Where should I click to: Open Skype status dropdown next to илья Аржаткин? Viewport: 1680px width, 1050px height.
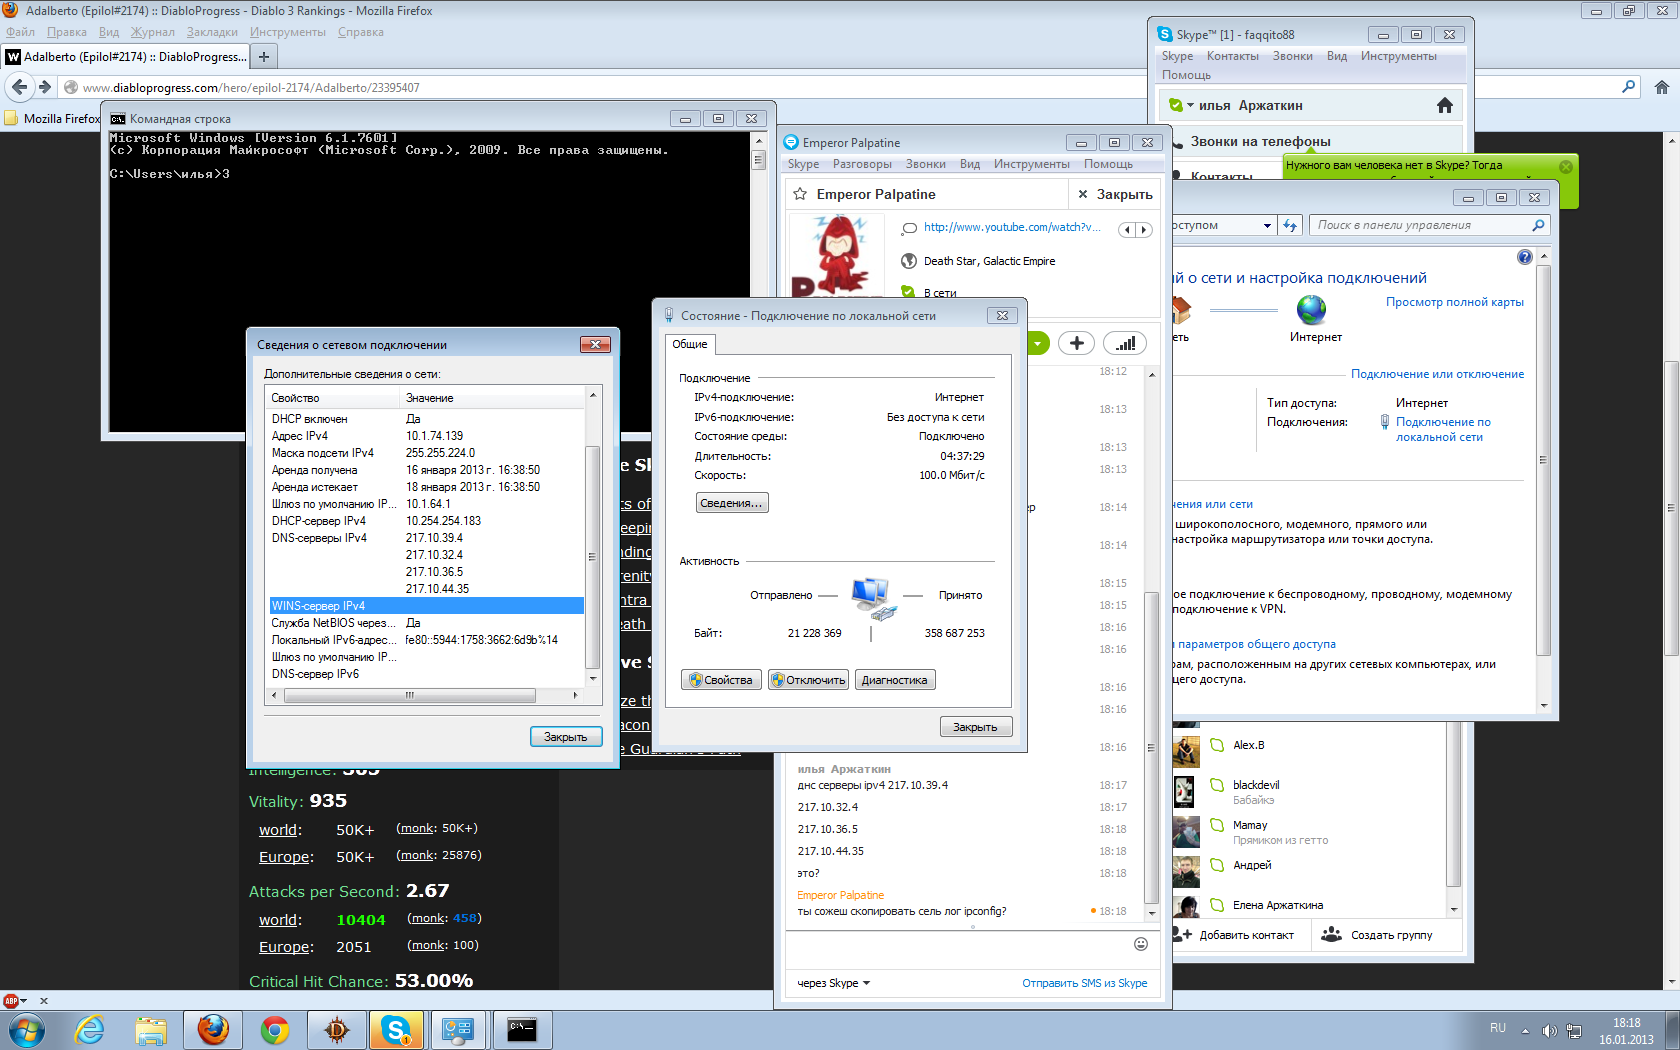tap(1190, 105)
